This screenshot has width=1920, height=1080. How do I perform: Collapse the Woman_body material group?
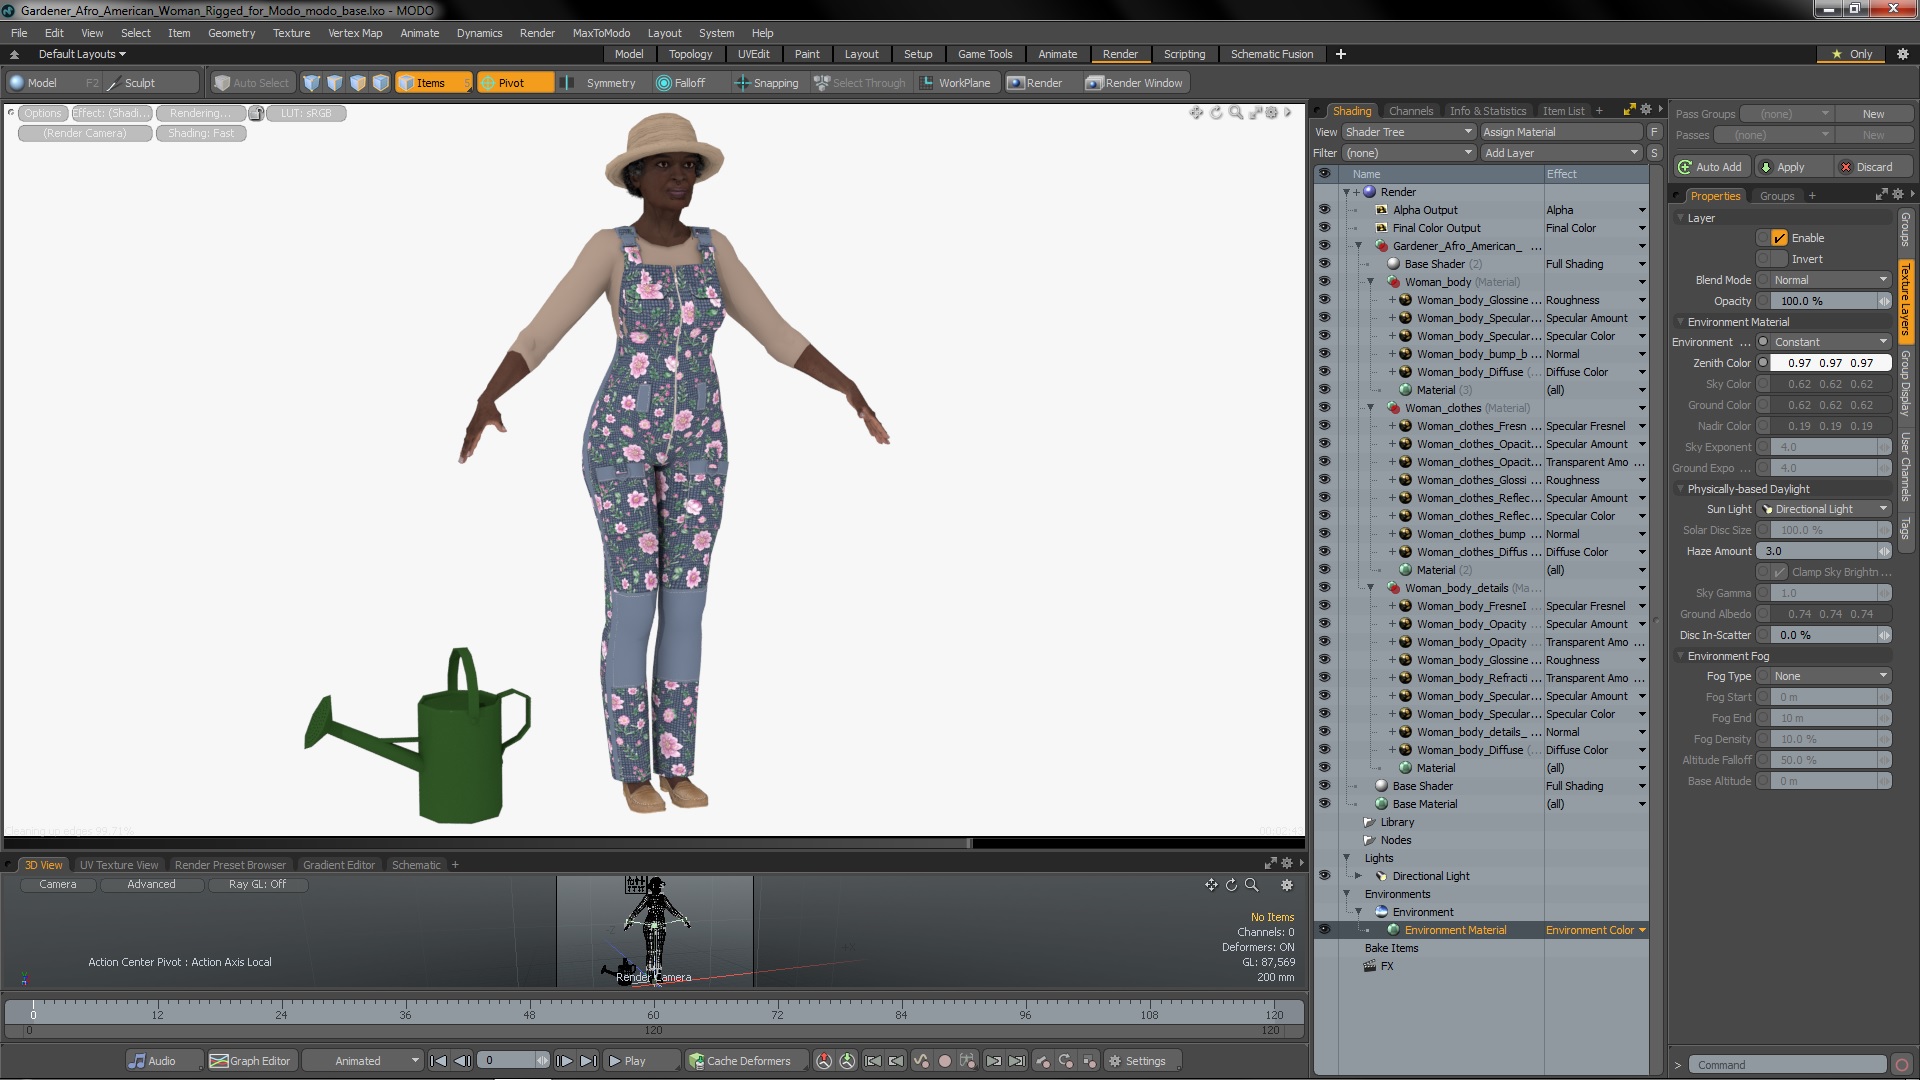pyautogui.click(x=1371, y=282)
